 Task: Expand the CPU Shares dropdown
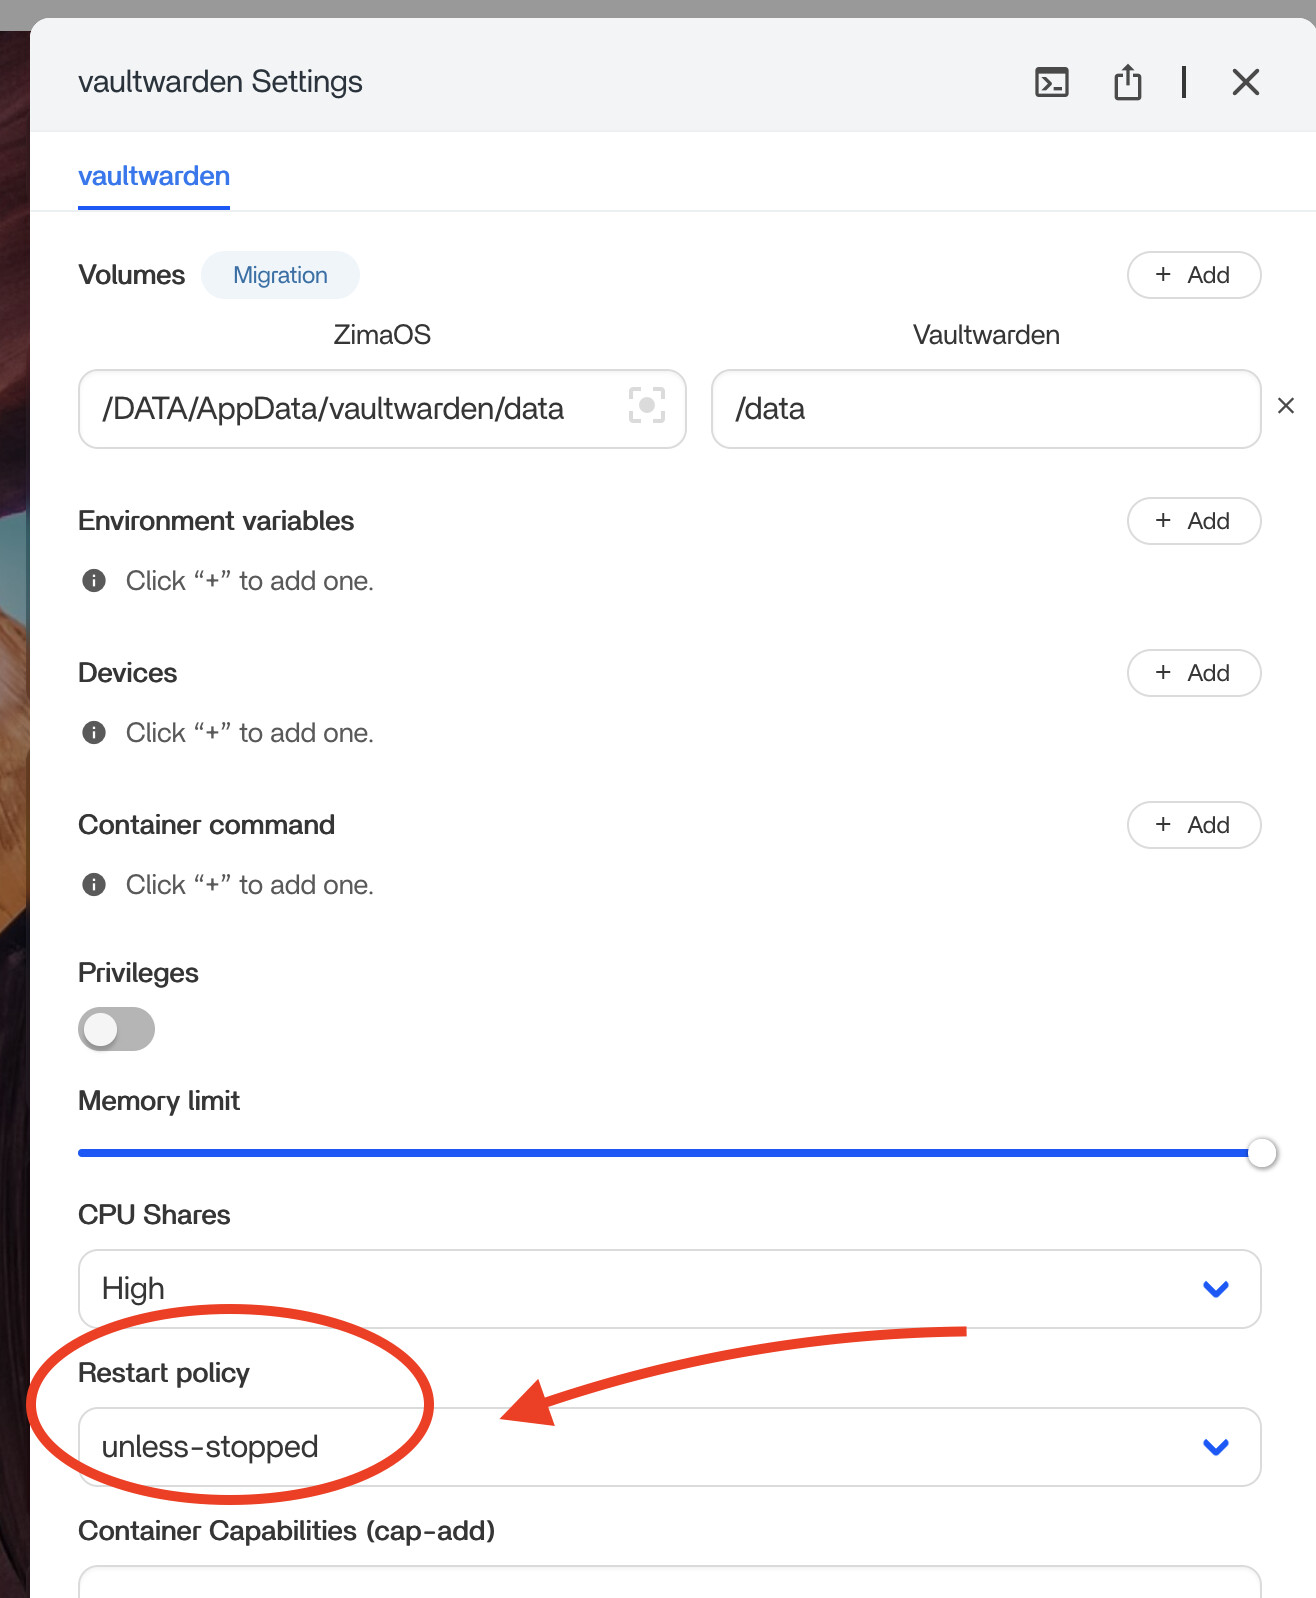pos(668,1289)
